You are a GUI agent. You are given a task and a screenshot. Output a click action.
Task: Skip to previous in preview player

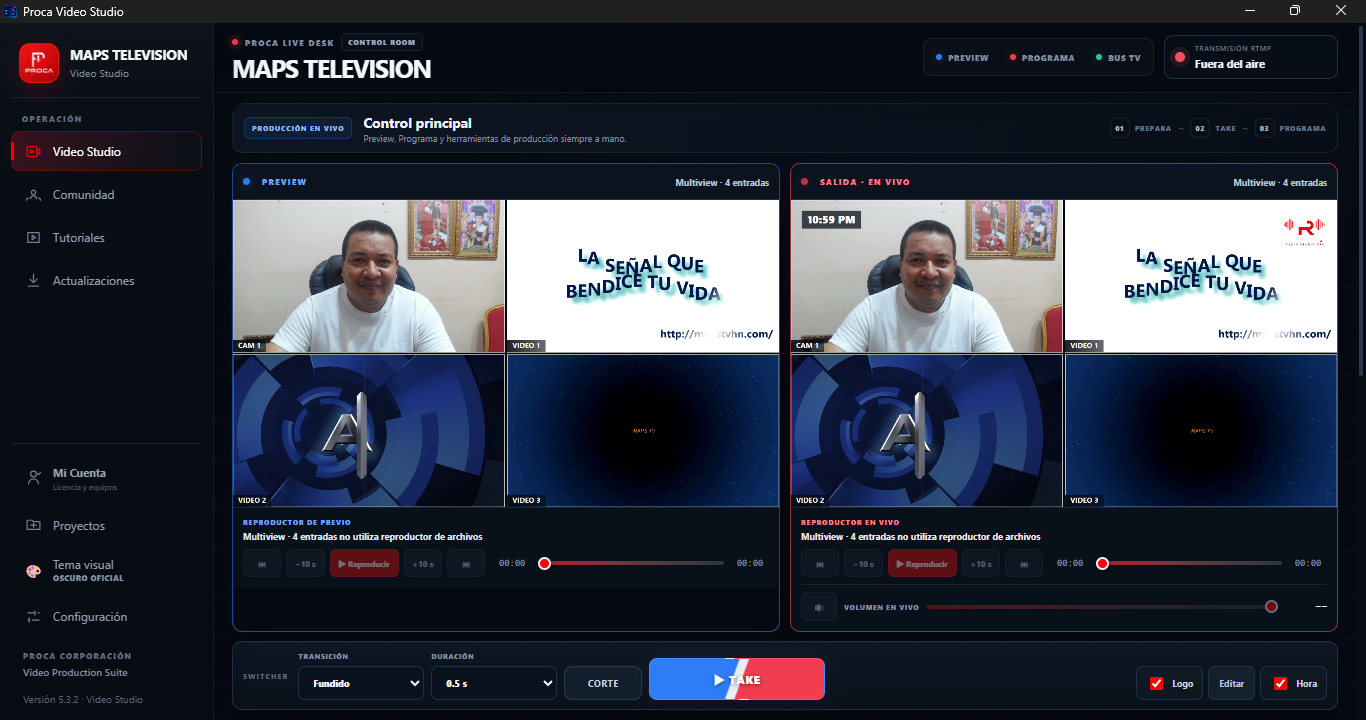coord(262,563)
